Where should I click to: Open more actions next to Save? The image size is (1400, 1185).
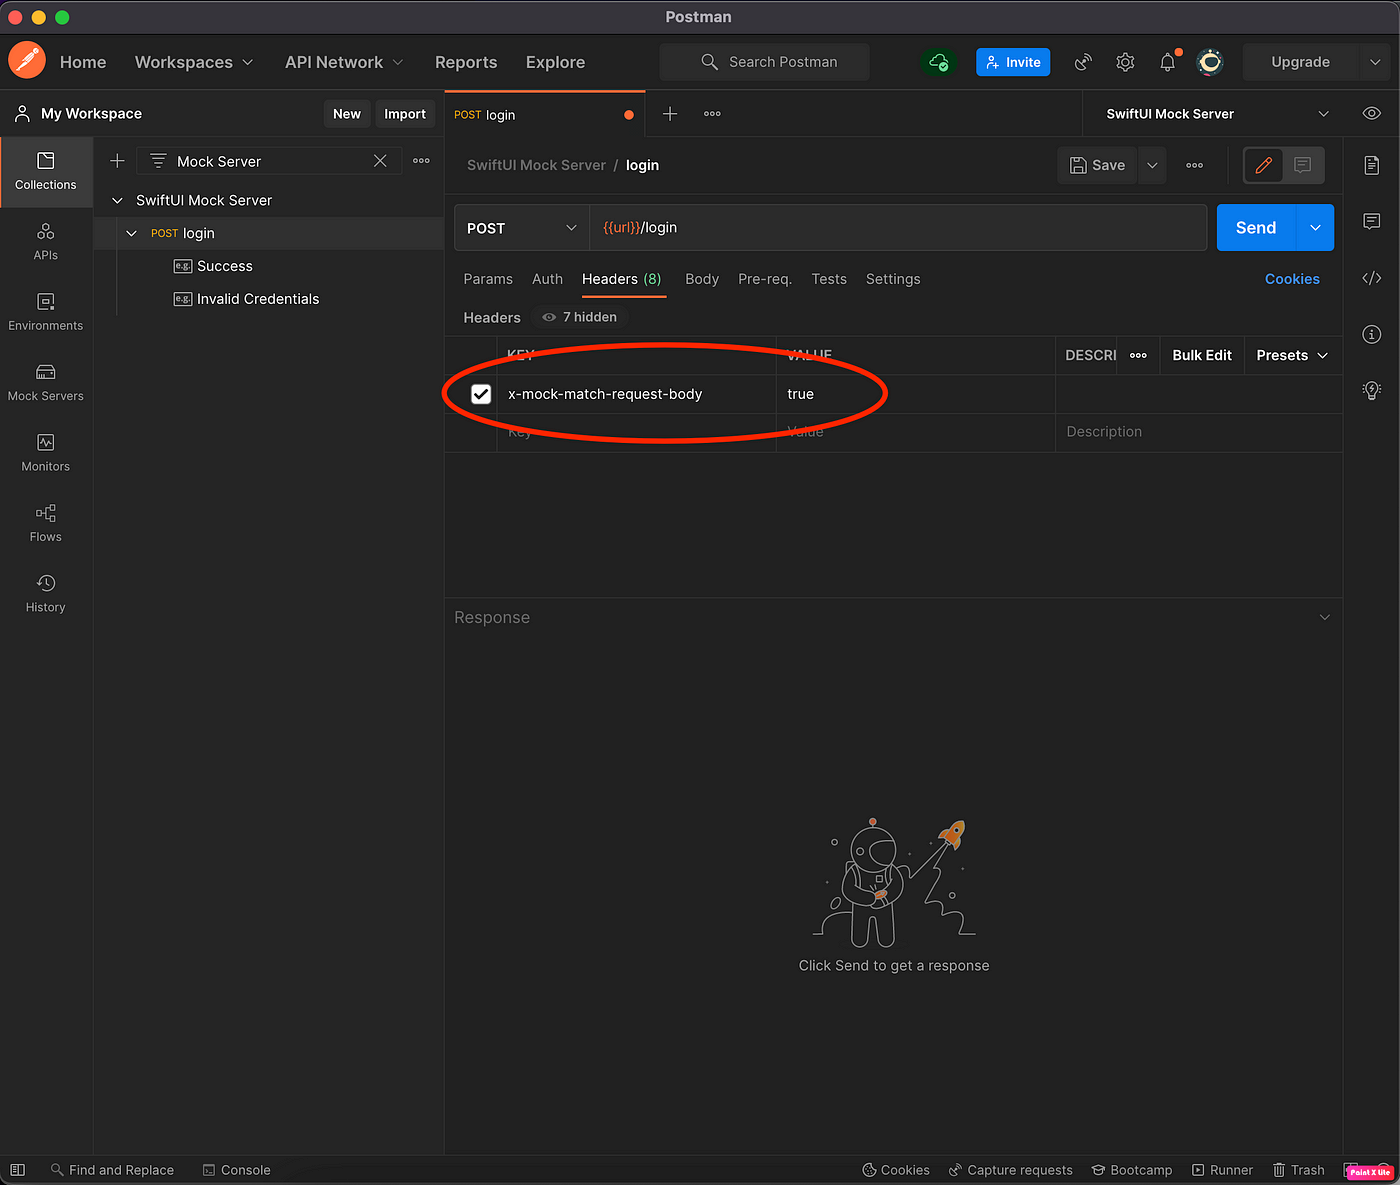pos(1194,165)
